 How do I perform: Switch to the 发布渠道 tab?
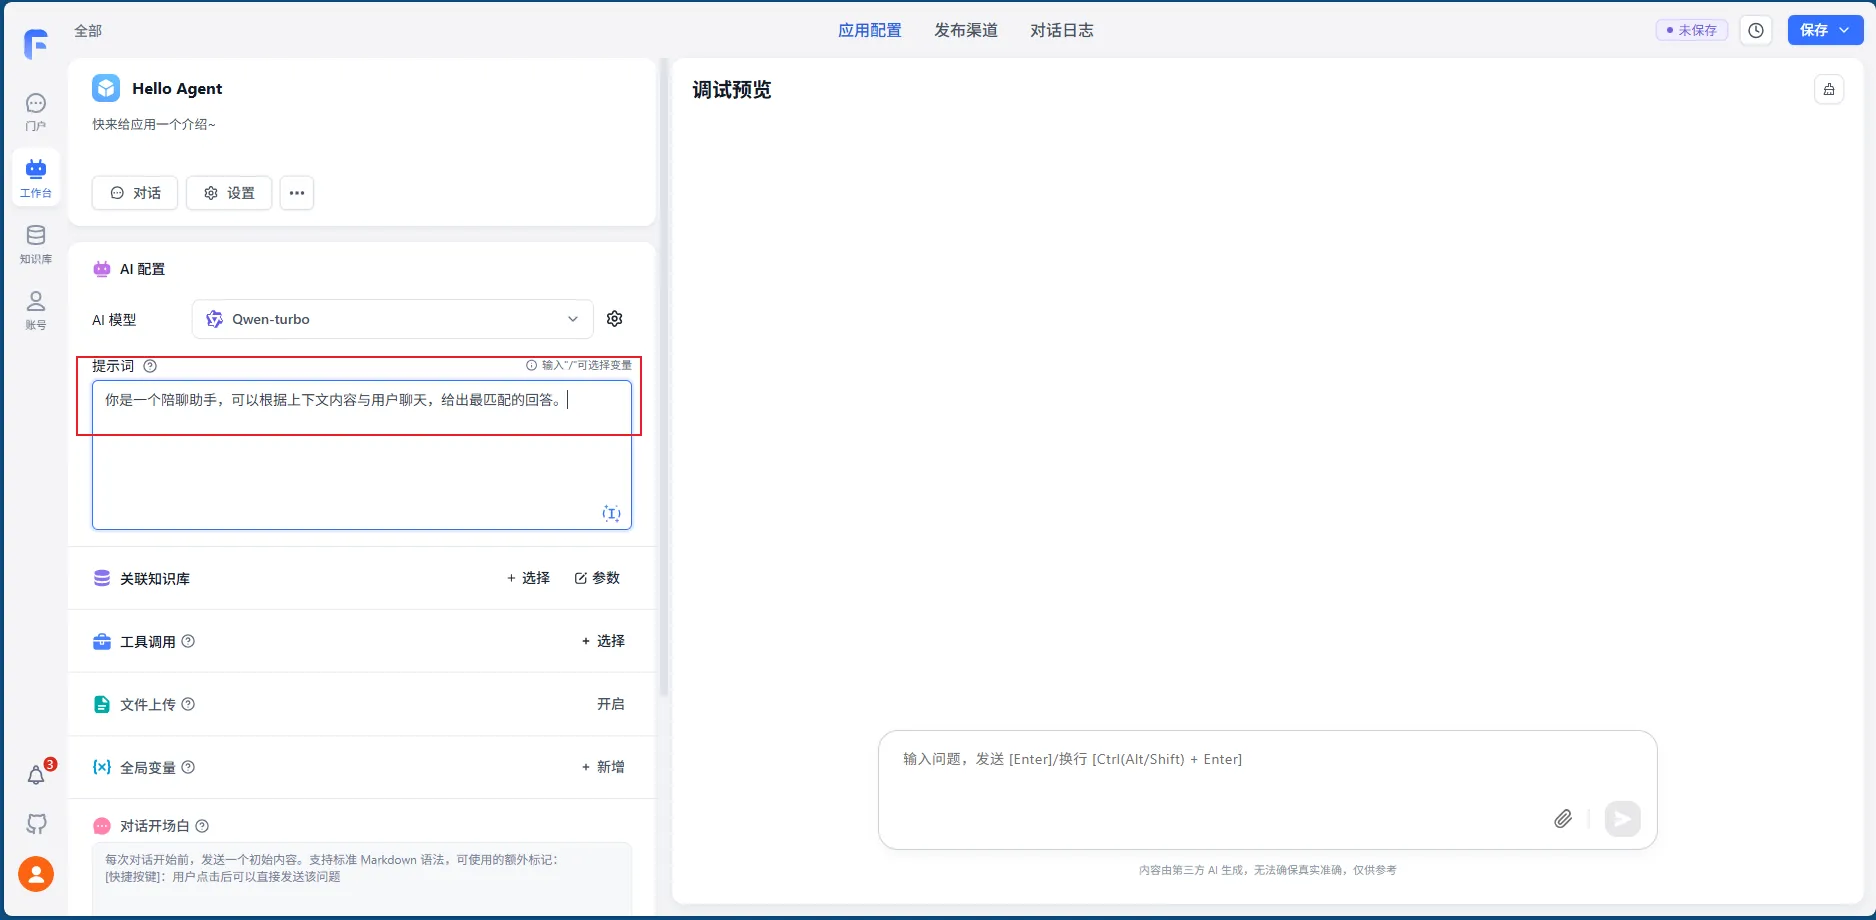(x=965, y=30)
